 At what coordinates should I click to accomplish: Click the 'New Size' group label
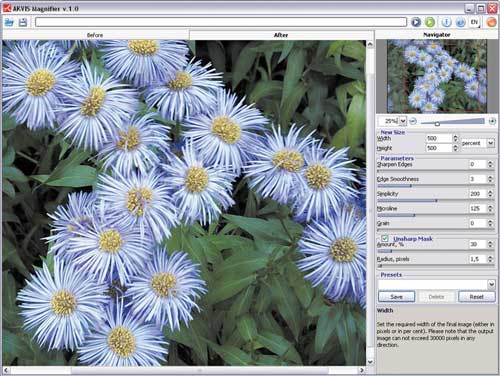[393, 132]
